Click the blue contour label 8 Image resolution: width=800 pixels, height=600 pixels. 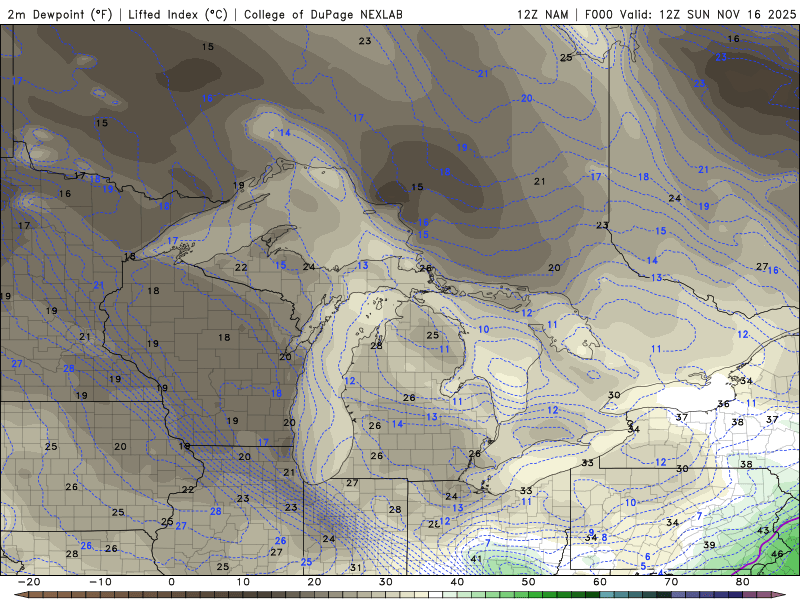(604, 537)
